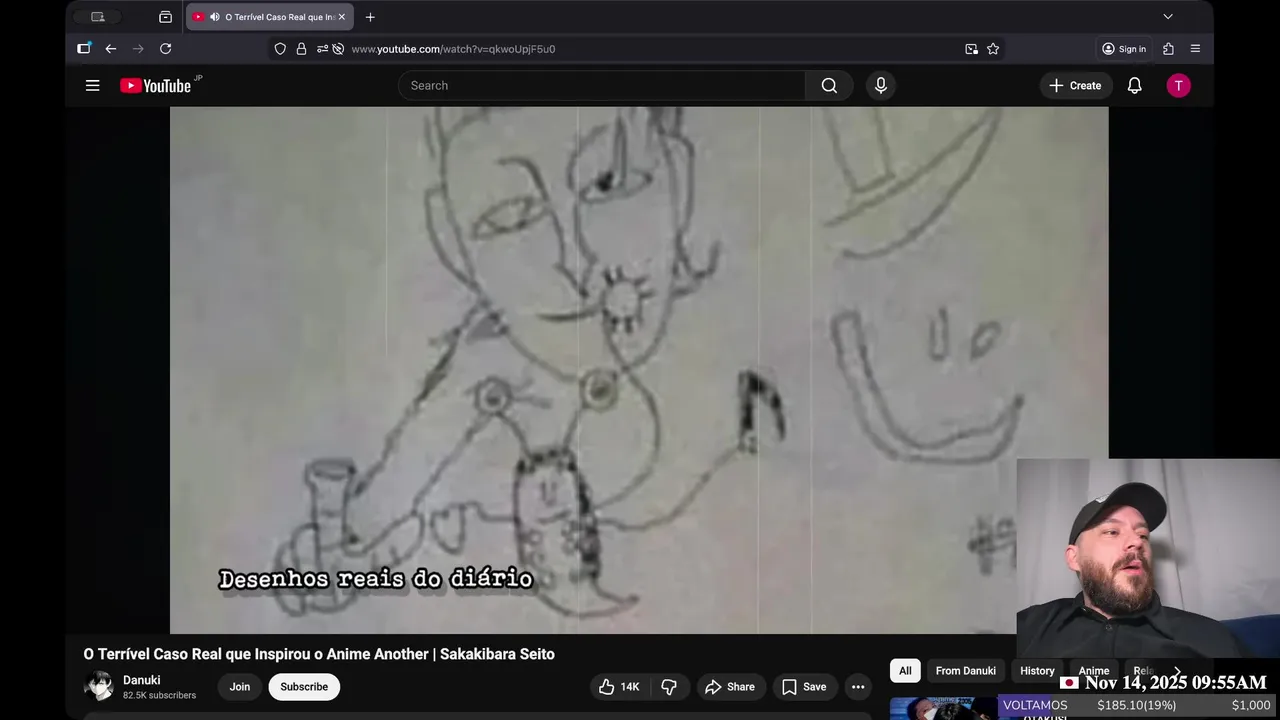Click the '82.5K subscribers' text
1280x720 pixels.
coord(159,695)
